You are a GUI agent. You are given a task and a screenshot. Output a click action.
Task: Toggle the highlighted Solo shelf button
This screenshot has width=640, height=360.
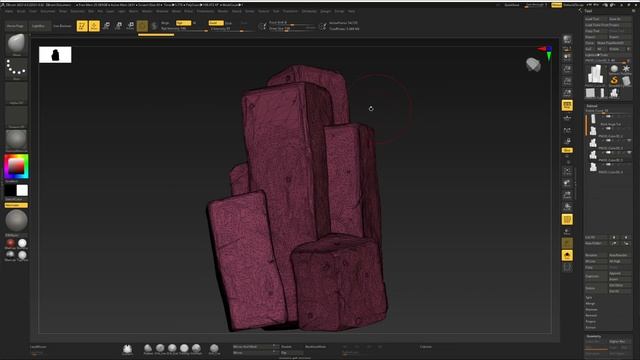[567, 256]
